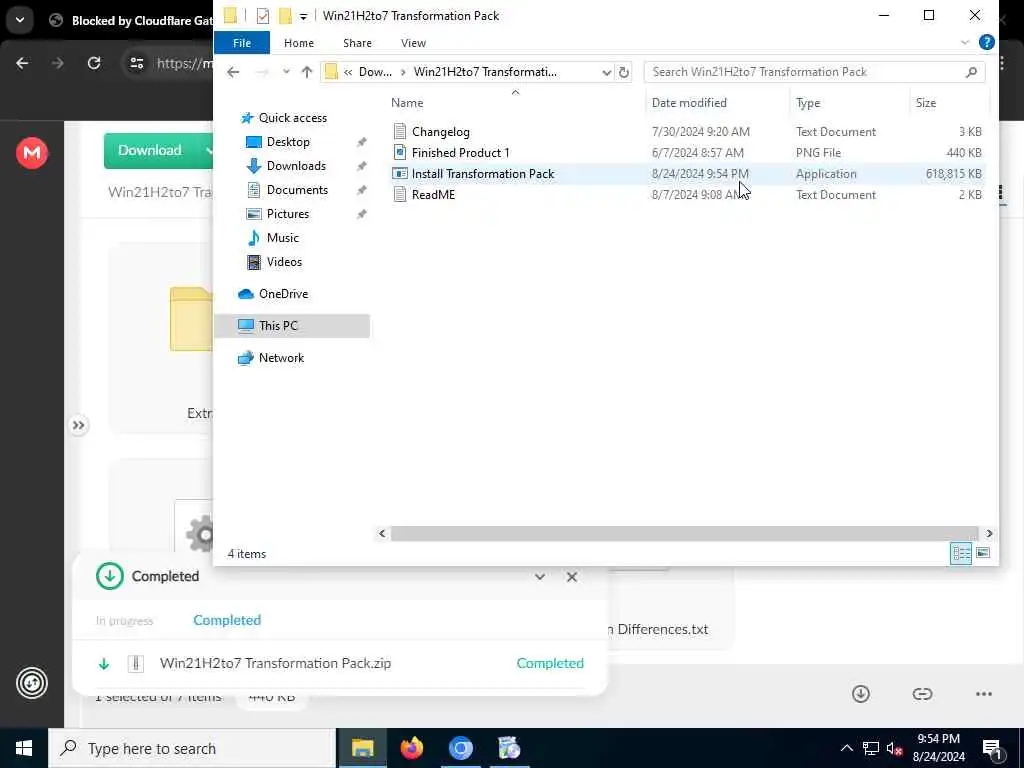Image resolution: width=1024 pixels, height=768 pixels.
Task: Open Quick Access toolbar customize dropdown
Action: tap(303, 16)
